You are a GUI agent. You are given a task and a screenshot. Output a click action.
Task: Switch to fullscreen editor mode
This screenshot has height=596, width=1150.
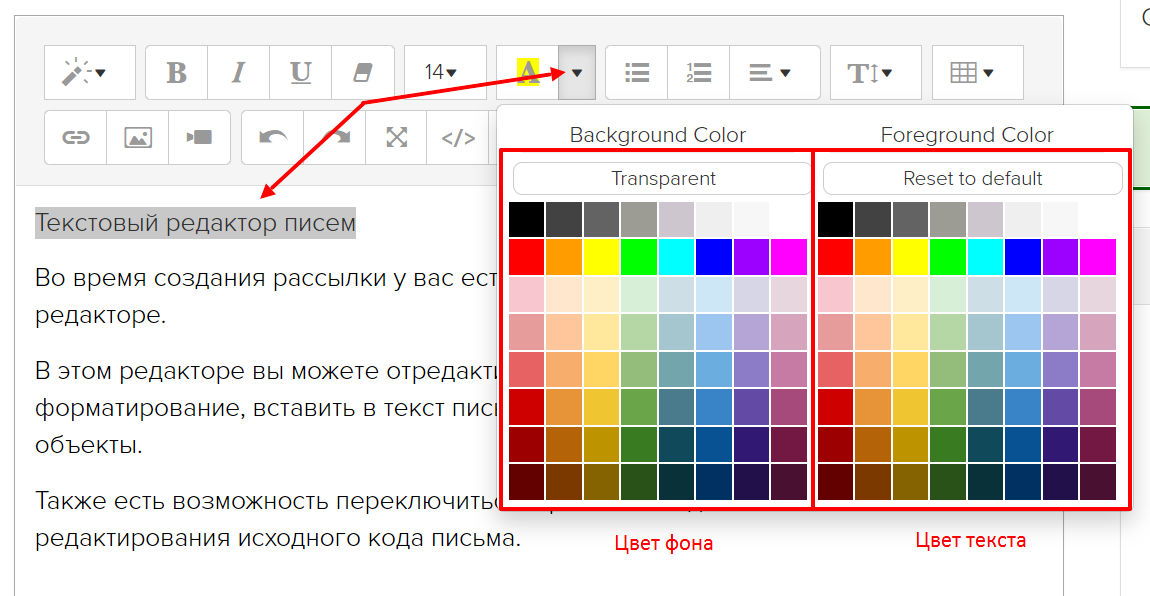coord(397,138)
